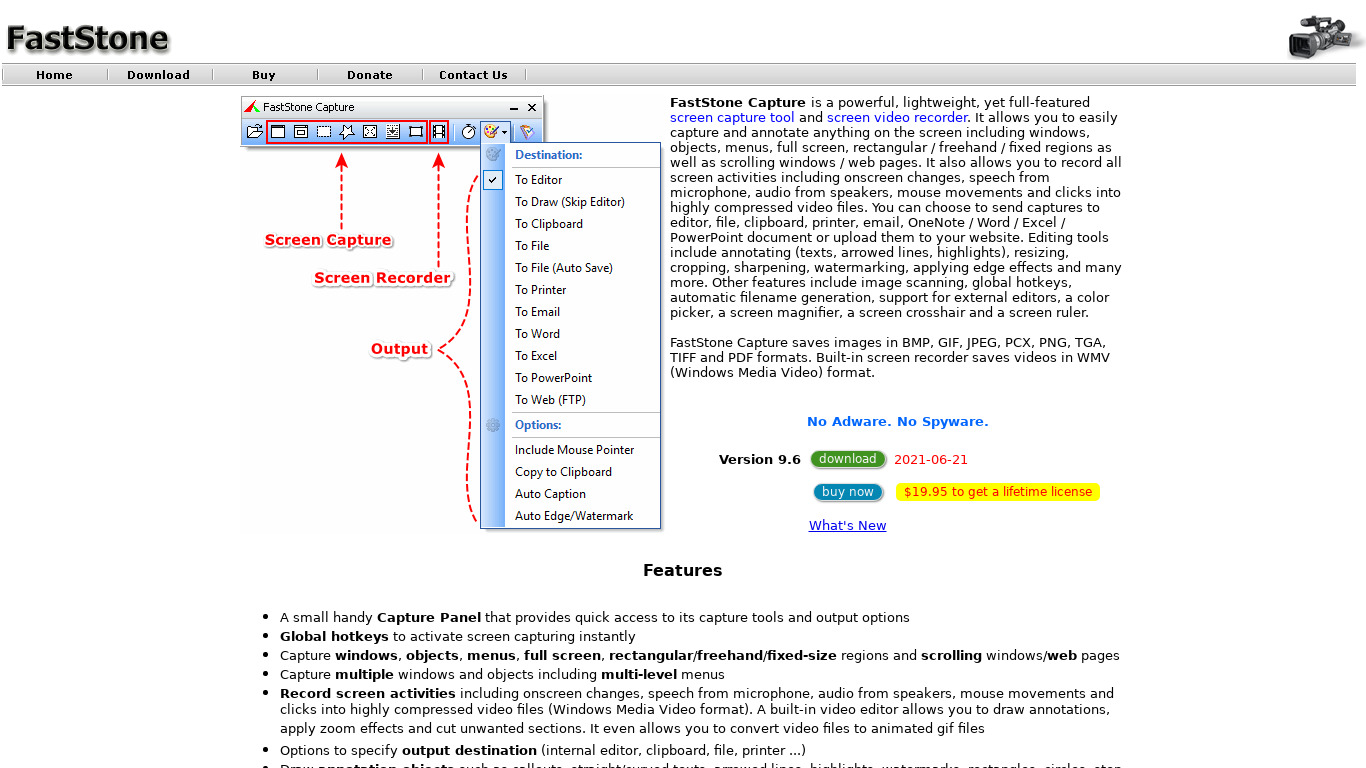The height and width of the screenshot is (768, 1366).
Task: Toggle Include Mouse Pointer option
Action: click(x=575, y=450)
